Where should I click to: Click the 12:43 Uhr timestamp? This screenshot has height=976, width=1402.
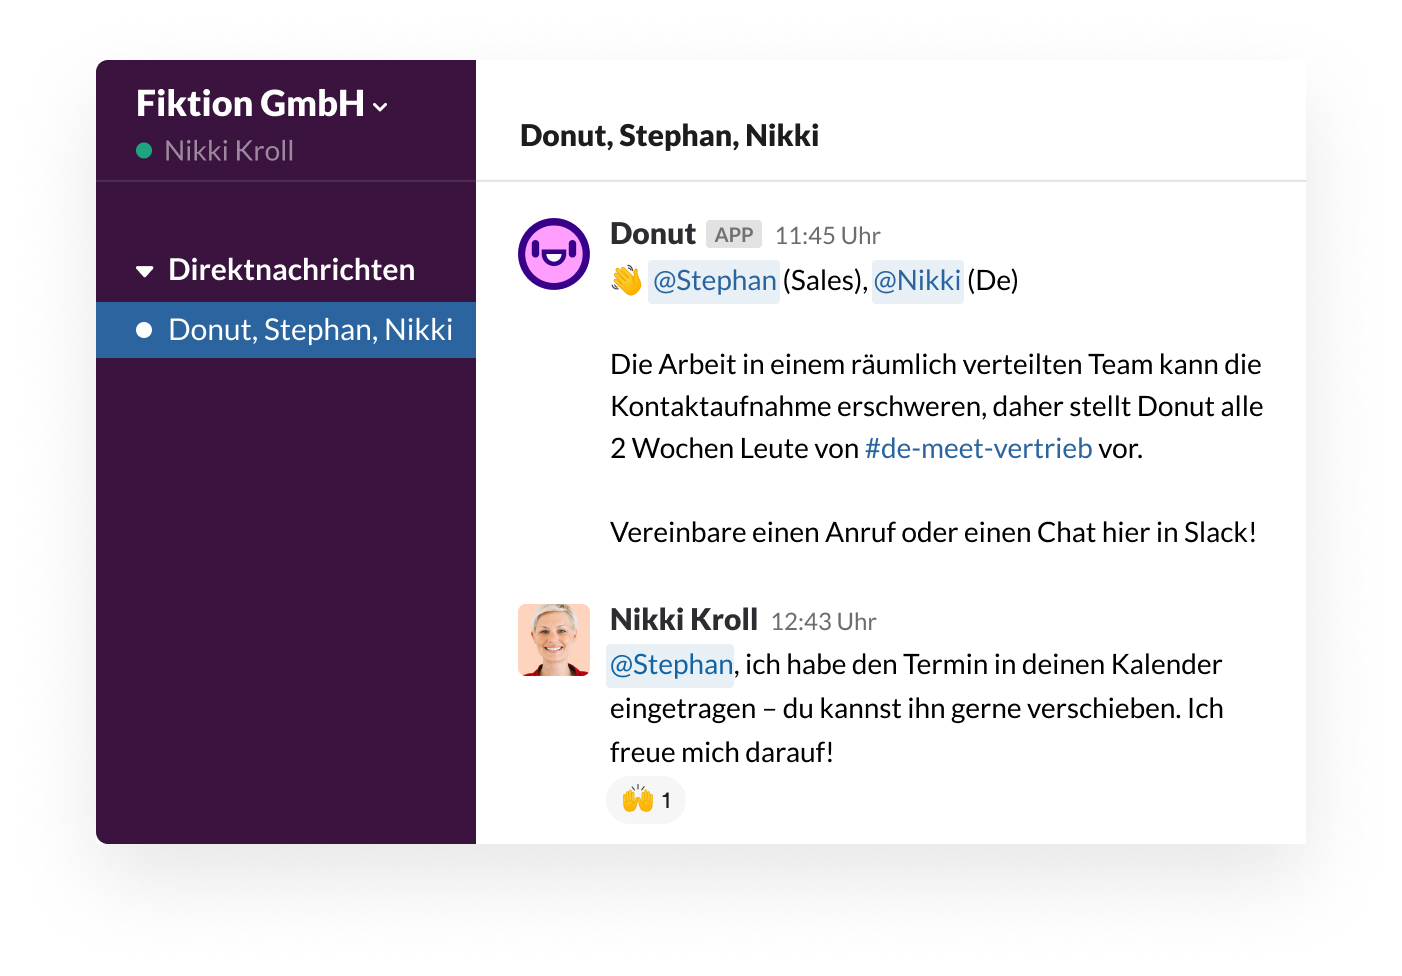coord(823,622)
